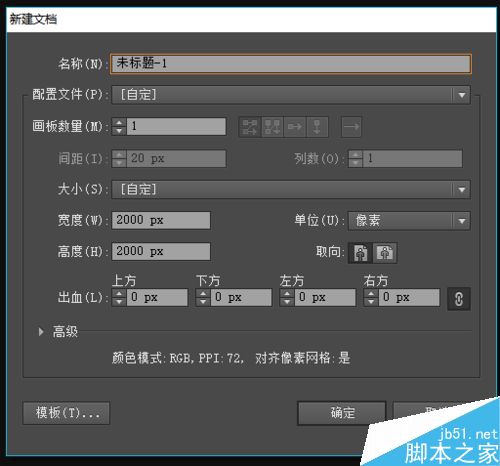This screenshot has height=466, width=500.
Task: Set landscape orientation icon
Action: [x=385, y=253]
